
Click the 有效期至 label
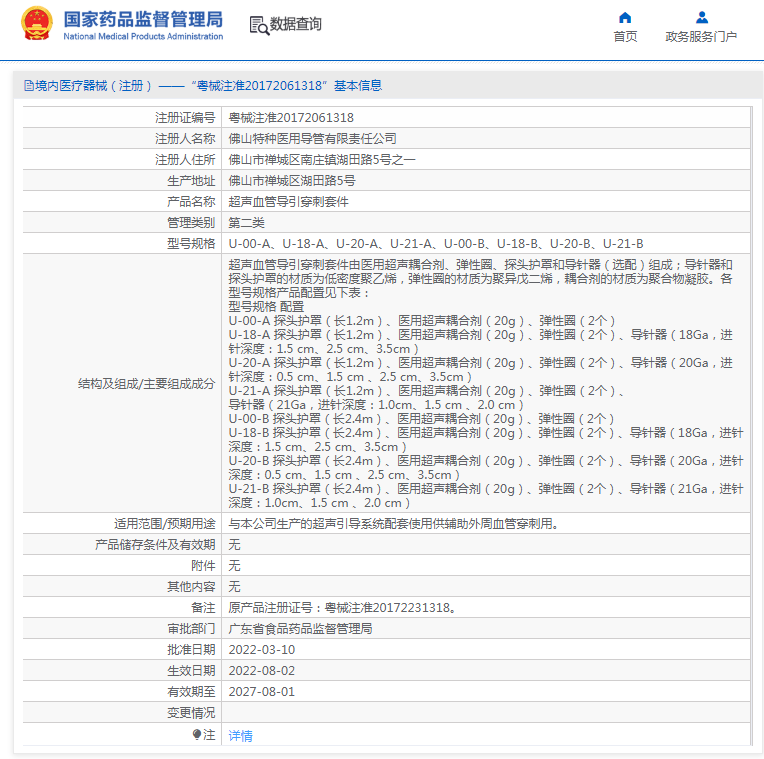pos(191,691)
